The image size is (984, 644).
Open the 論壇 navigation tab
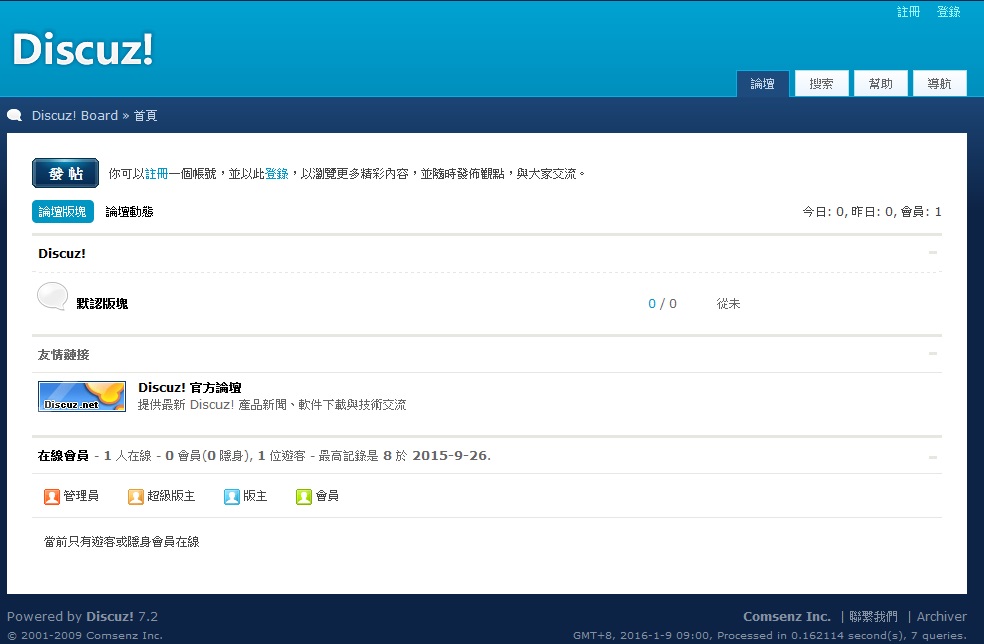coord(762,83)
